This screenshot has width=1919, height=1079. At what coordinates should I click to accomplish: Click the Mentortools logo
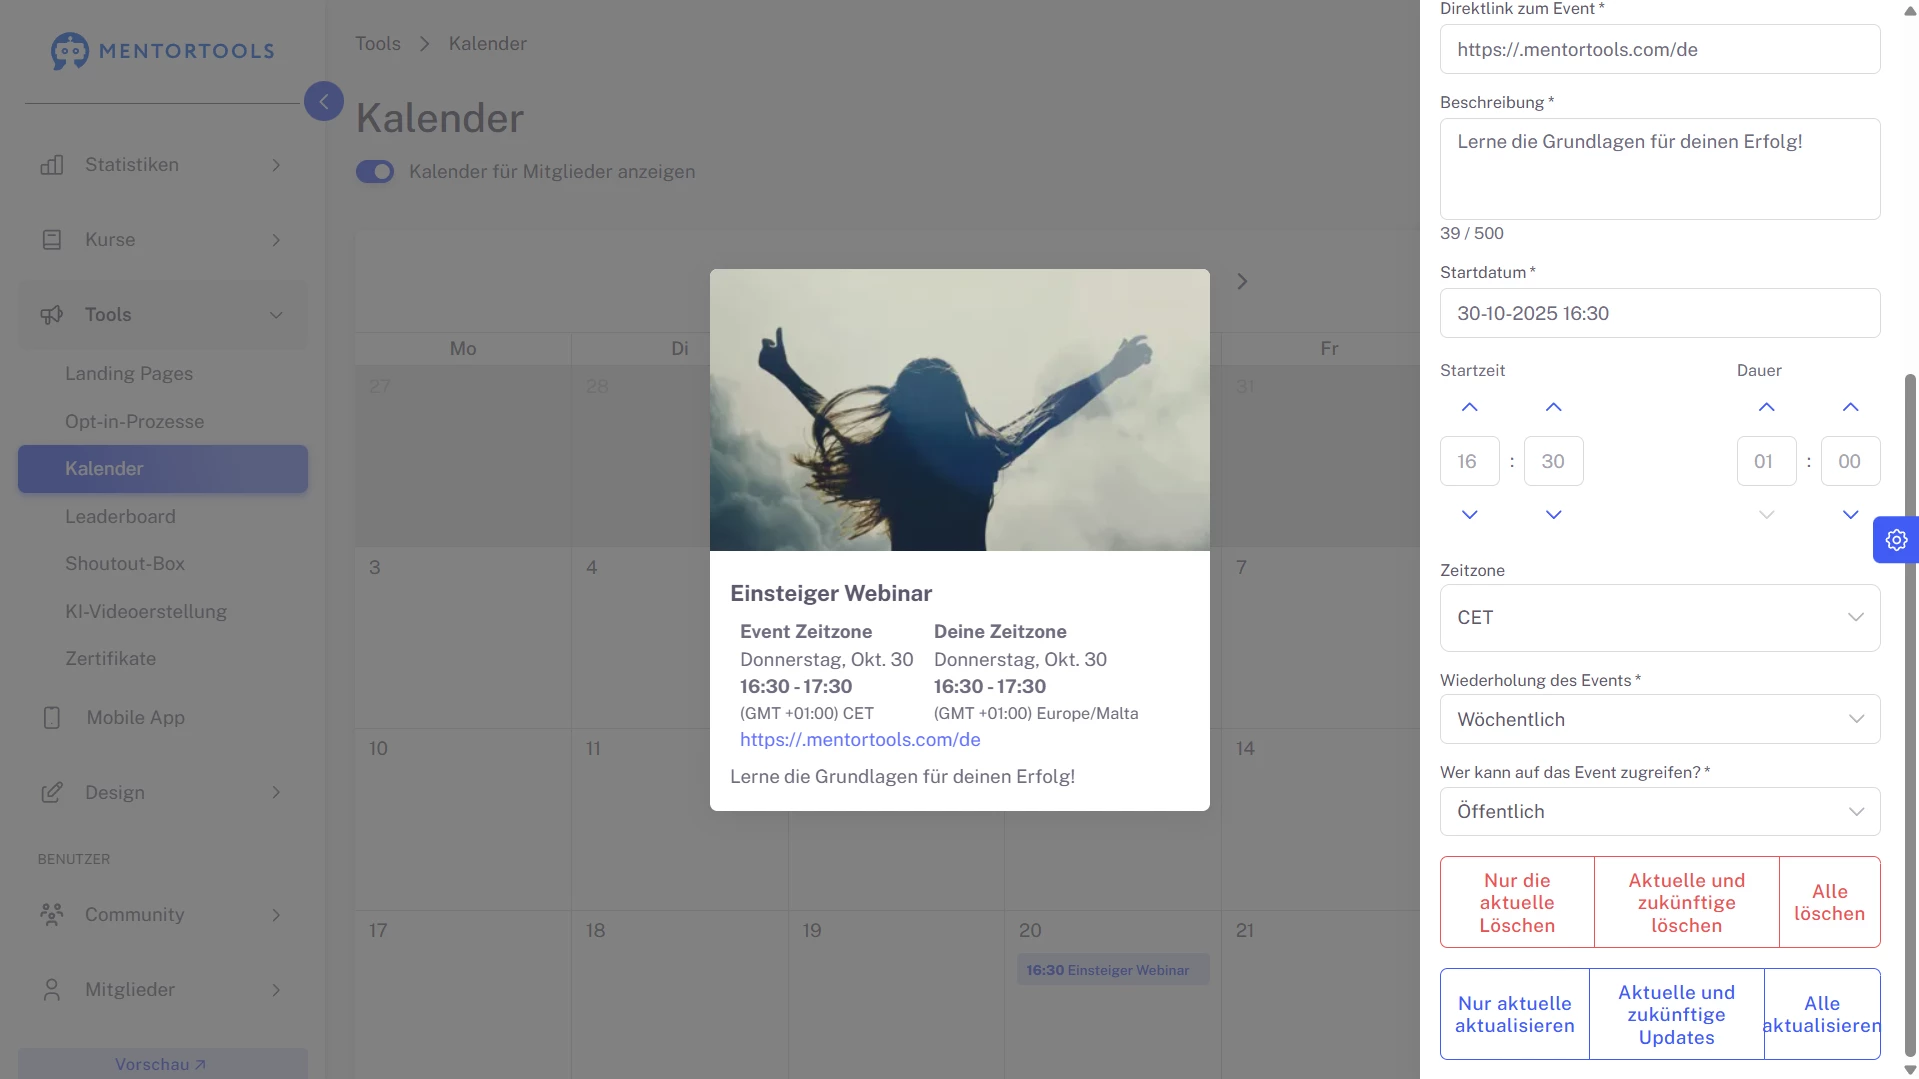(162, 50)
